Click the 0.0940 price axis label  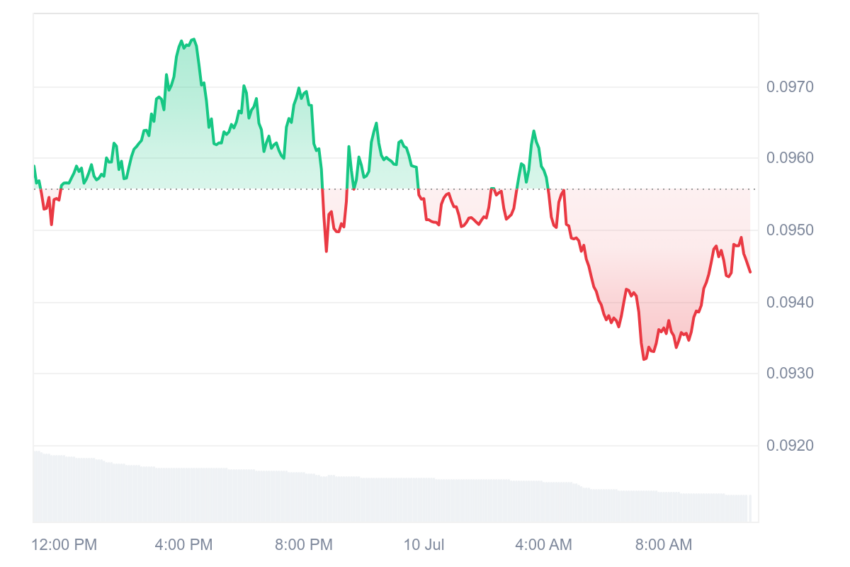(x=790, y=302)
